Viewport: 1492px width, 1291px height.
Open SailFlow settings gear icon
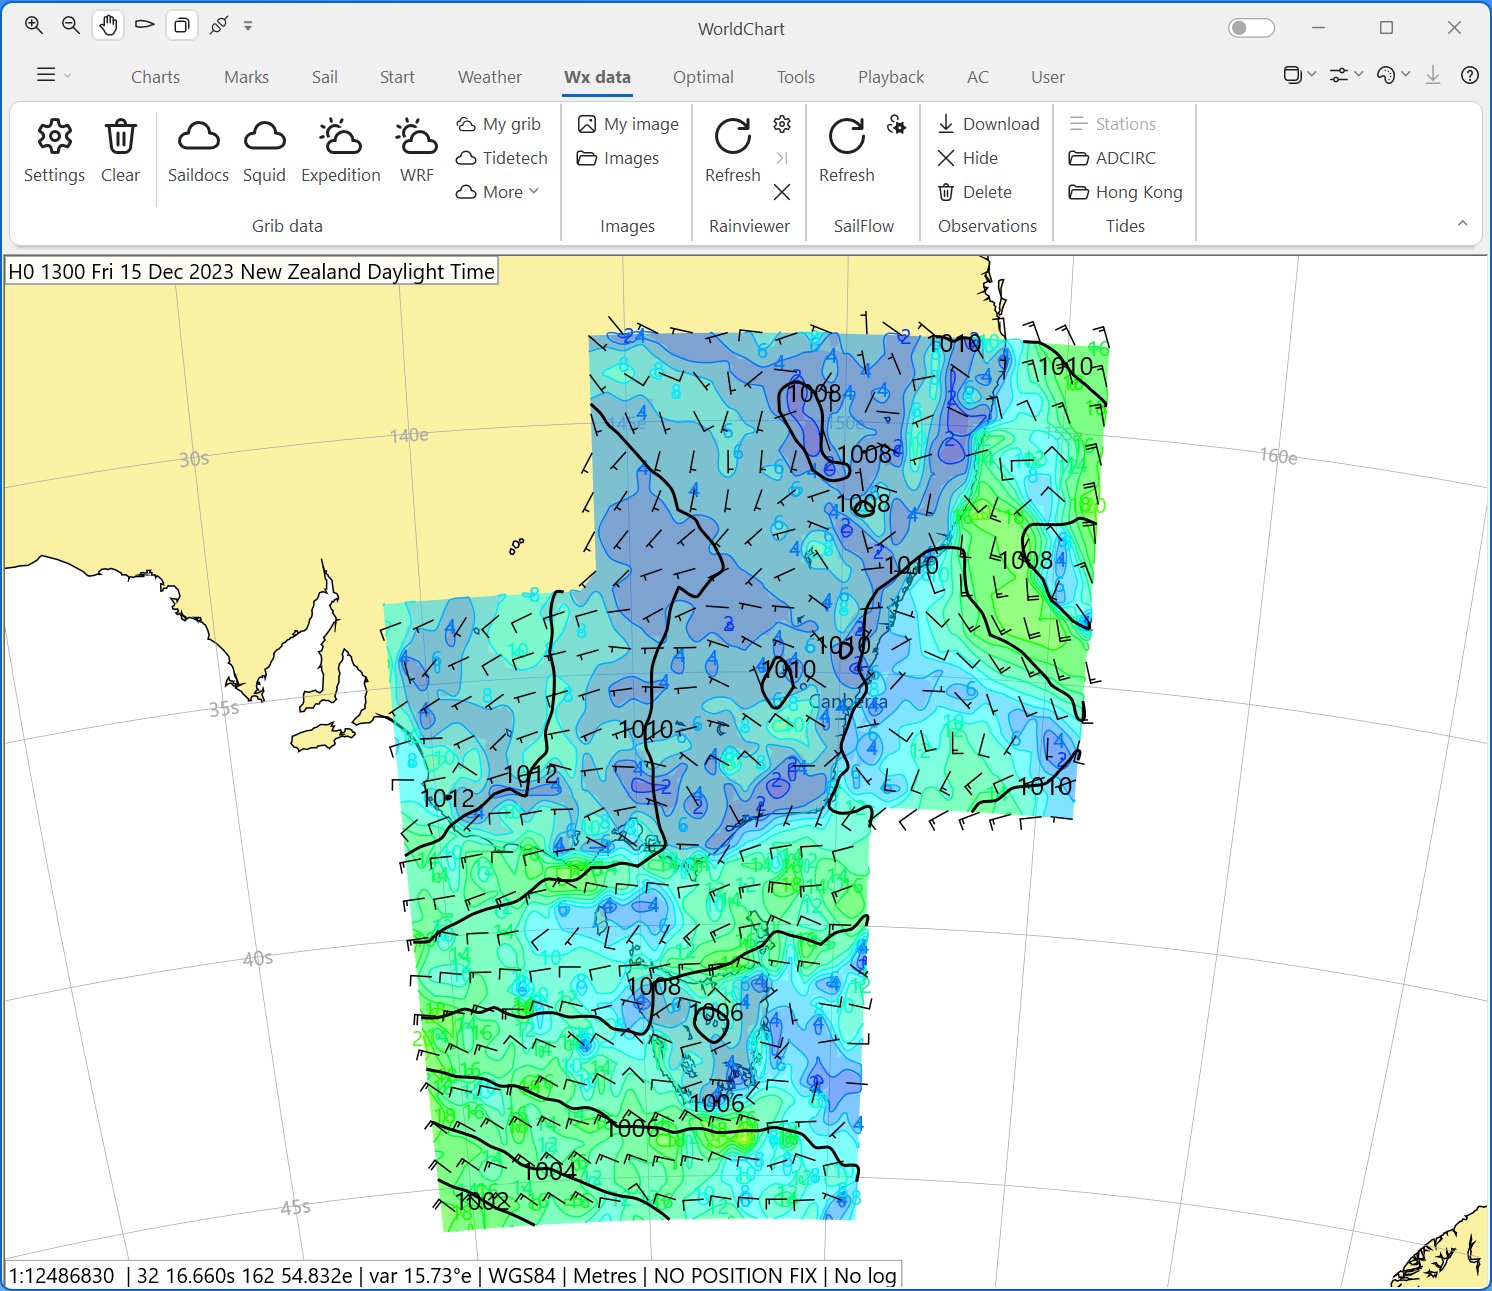(x=896, y=124)
